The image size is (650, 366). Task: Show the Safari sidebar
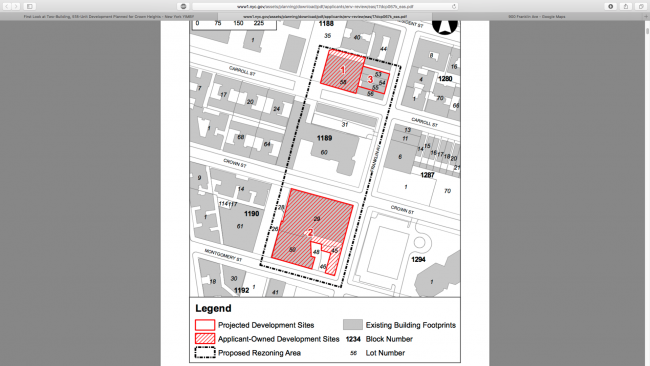(x=30, y=6)
